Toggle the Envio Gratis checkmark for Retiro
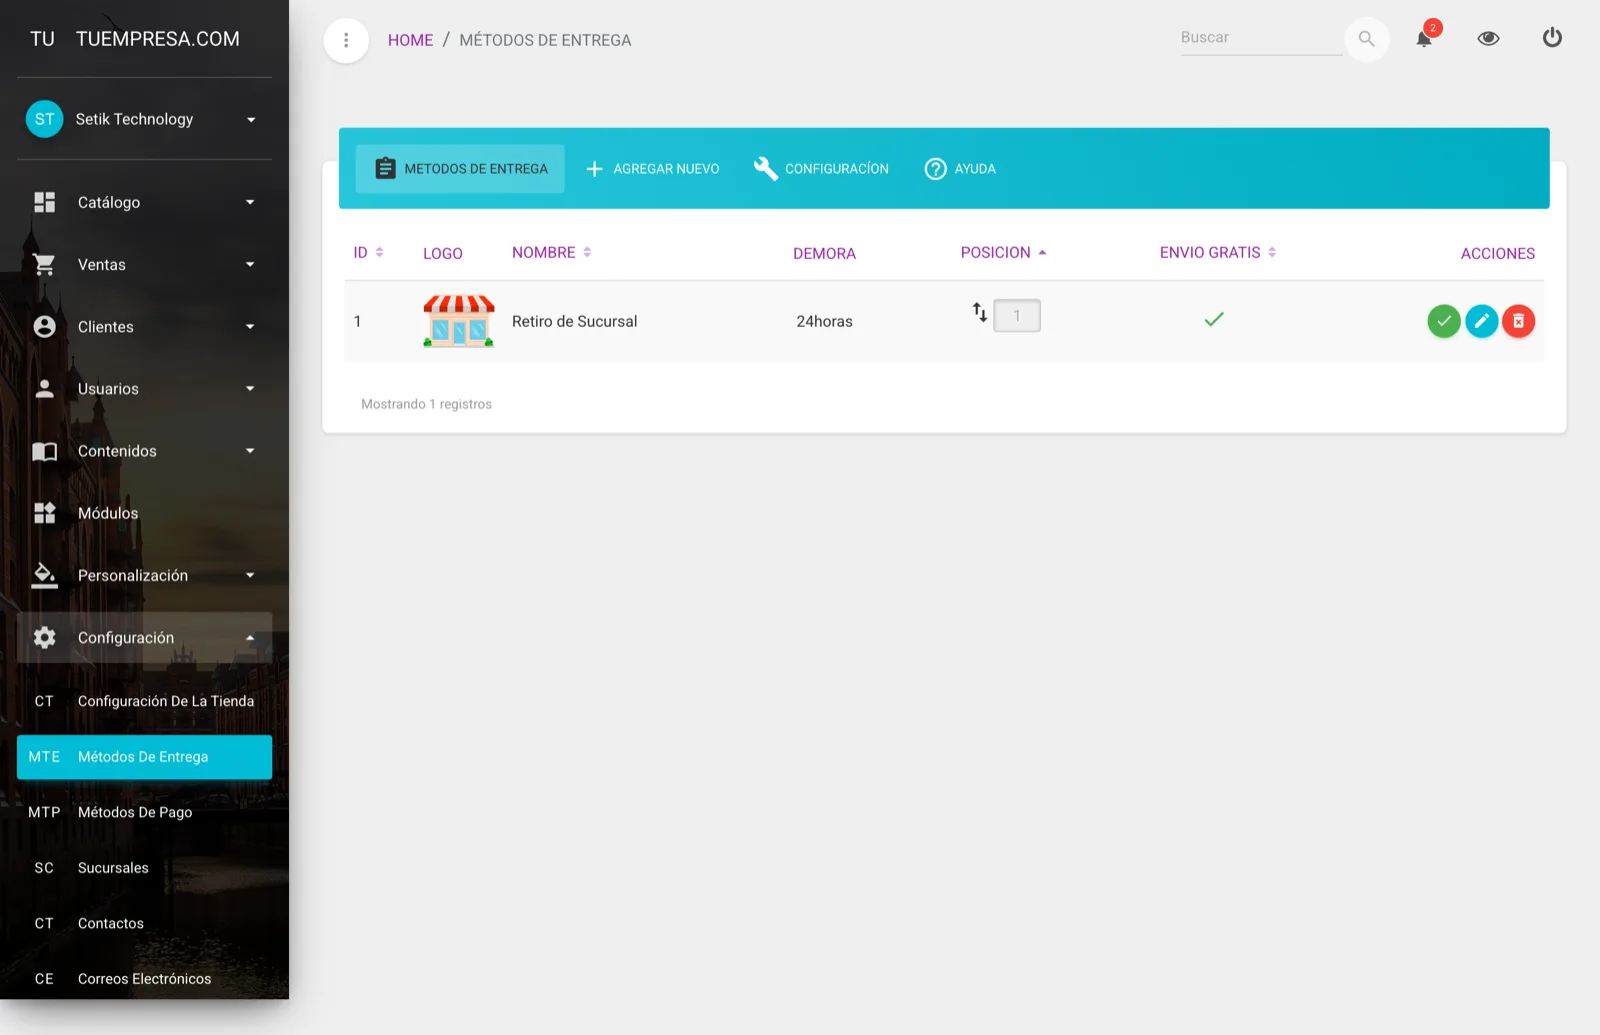The width and height of the screenshot is (1600, 1035). [x=1214, y=320]
